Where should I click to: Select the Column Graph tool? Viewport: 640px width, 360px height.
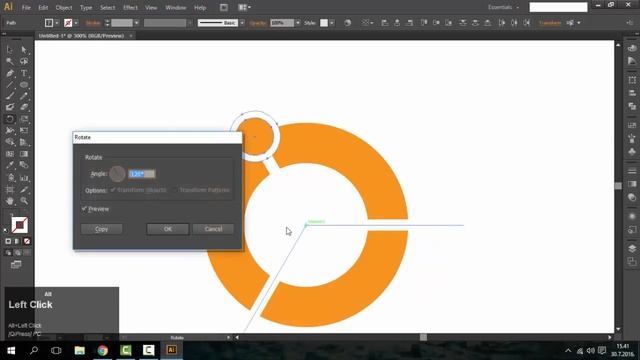tap(24, 178)
